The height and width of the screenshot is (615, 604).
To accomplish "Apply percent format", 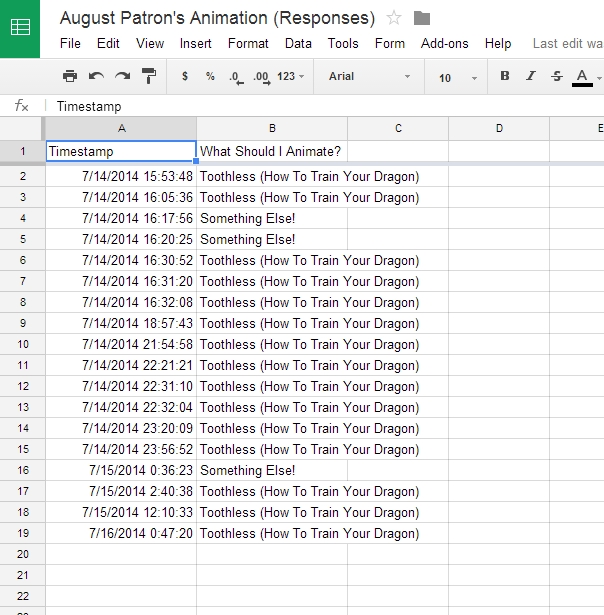I will point(210,76).
